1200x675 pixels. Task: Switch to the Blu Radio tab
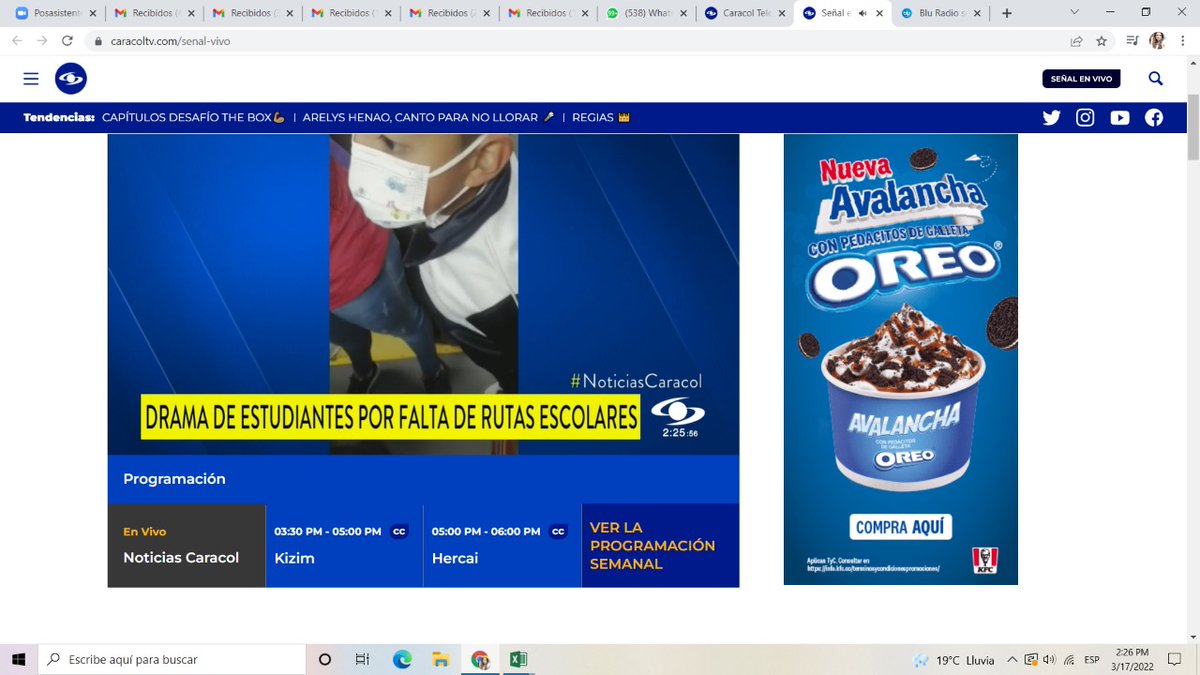pos(940,13)
